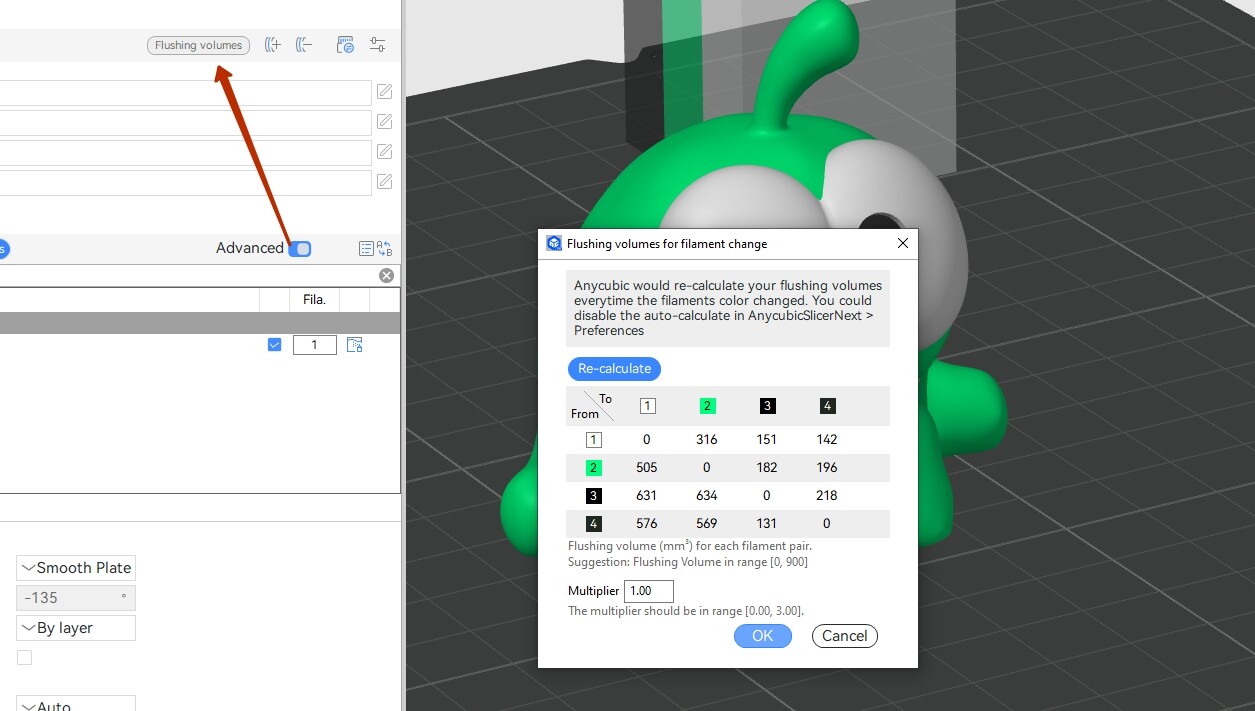Click object settings icon next to Fila. value

pos(354,345)
